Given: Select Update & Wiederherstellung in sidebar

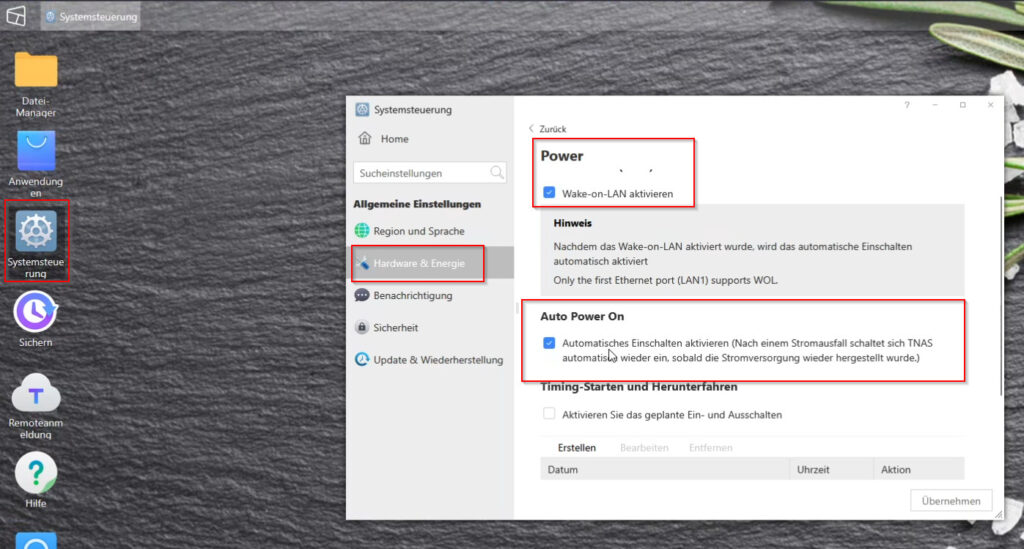Looking at the screenshot, I should [437, 360].
